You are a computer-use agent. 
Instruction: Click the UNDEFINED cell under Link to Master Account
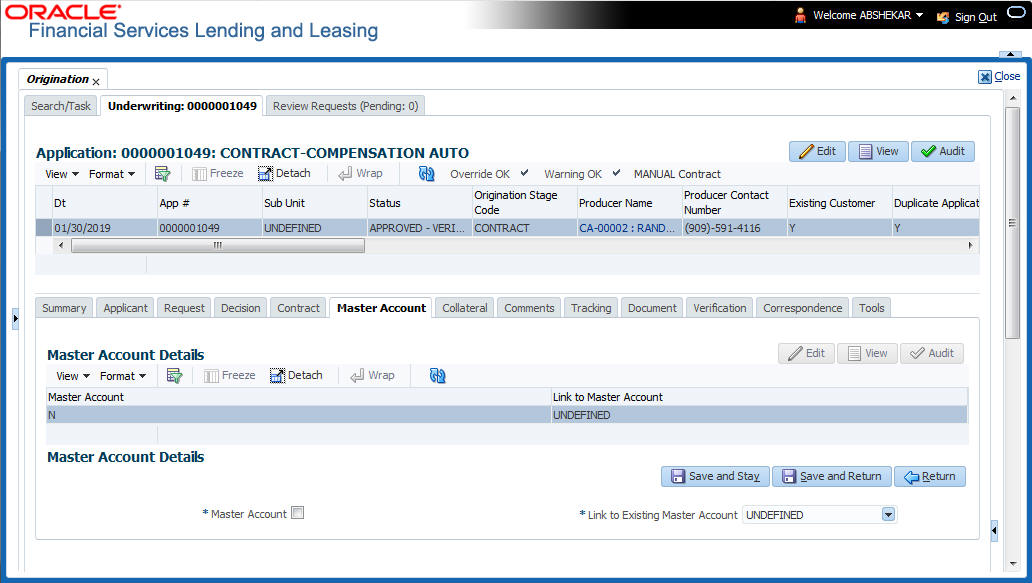(759, 415)
